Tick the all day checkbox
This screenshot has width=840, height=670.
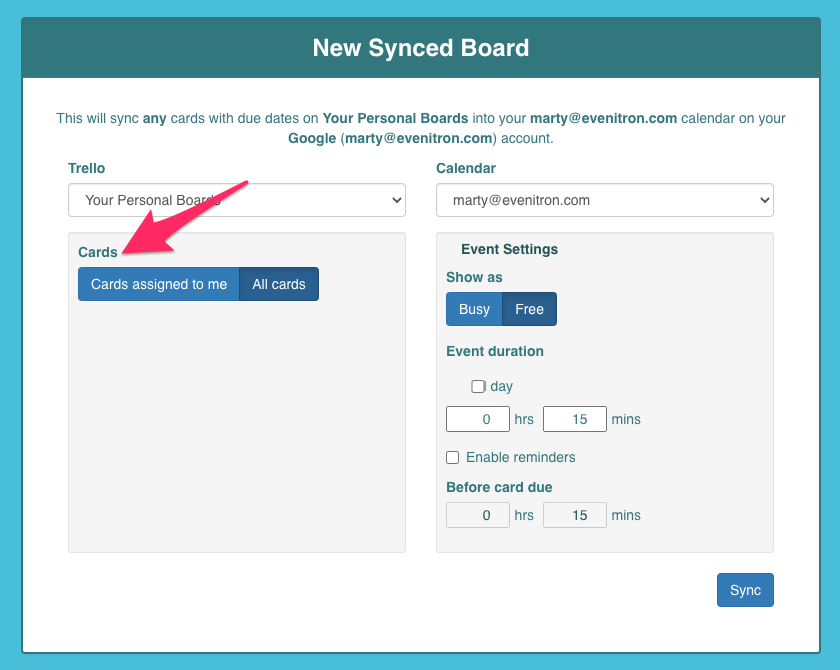click(478, 386)
